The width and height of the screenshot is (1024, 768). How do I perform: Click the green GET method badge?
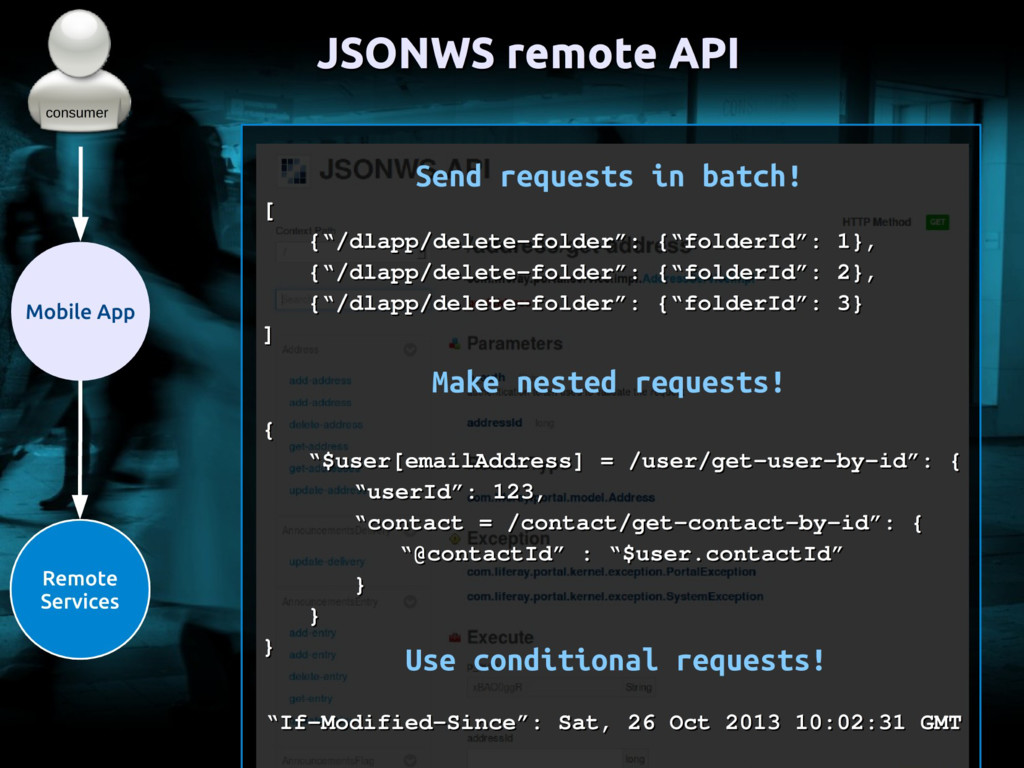tap(937, 222)
